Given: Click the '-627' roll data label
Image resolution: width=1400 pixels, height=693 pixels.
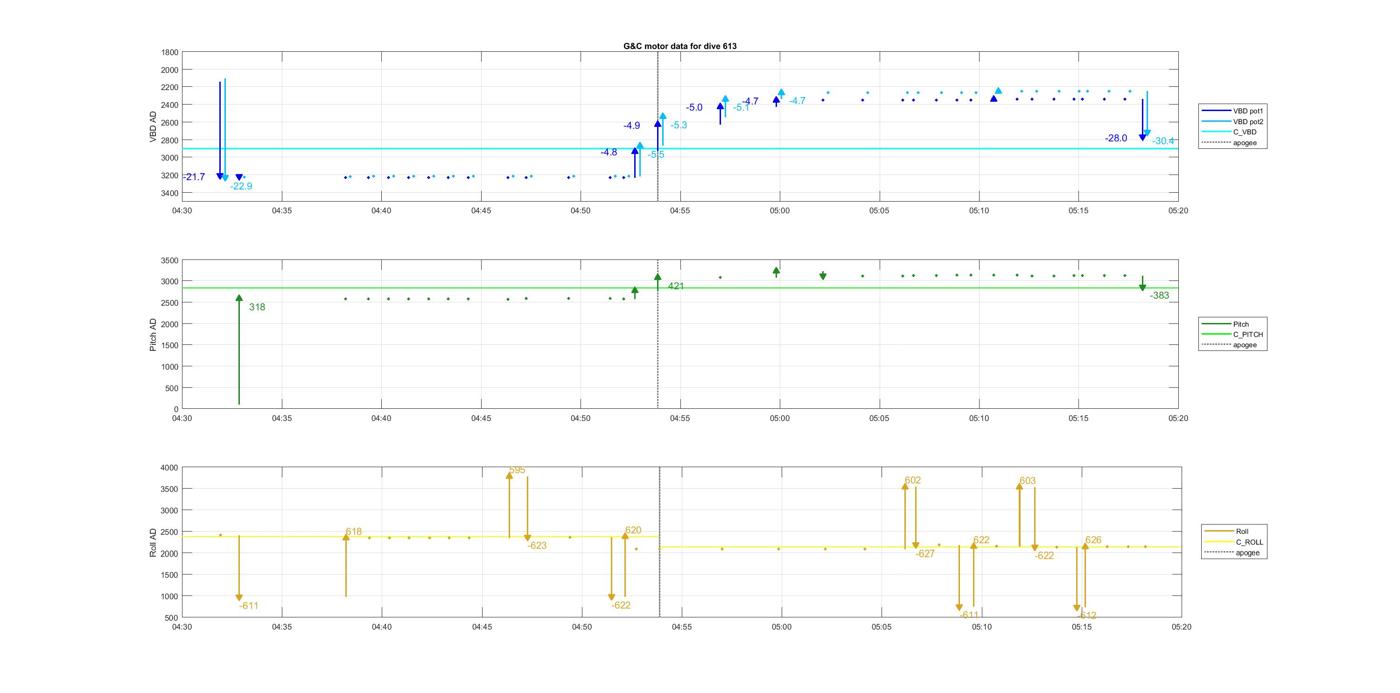Looking at the screenshot, I should tap(925, 554).
